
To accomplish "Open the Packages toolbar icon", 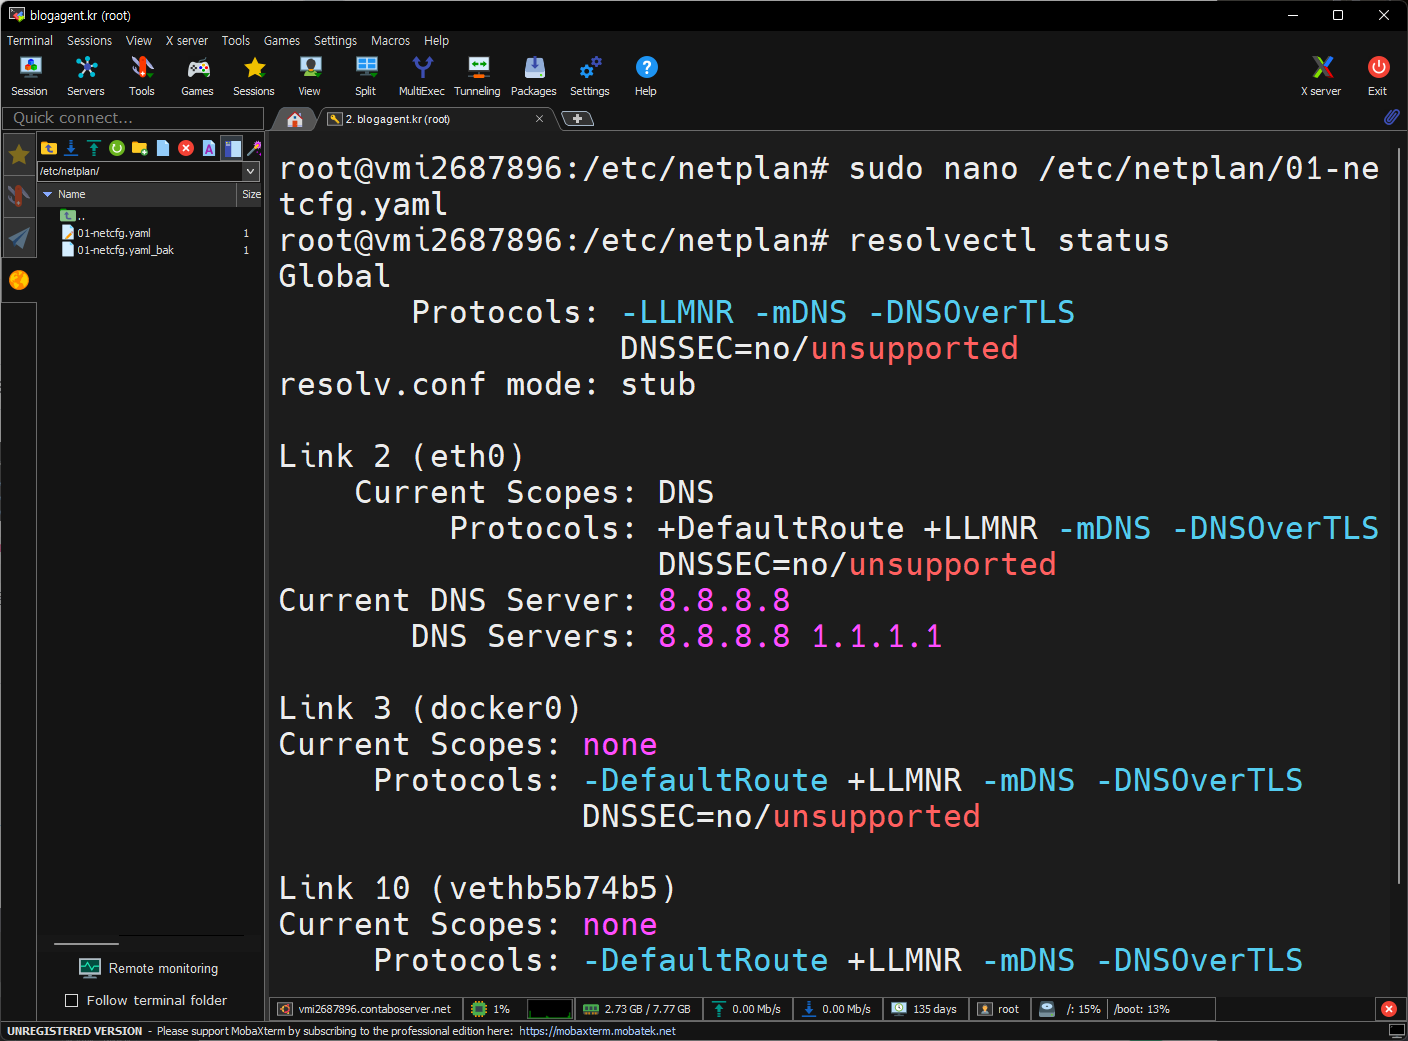I will click(534, 76).
